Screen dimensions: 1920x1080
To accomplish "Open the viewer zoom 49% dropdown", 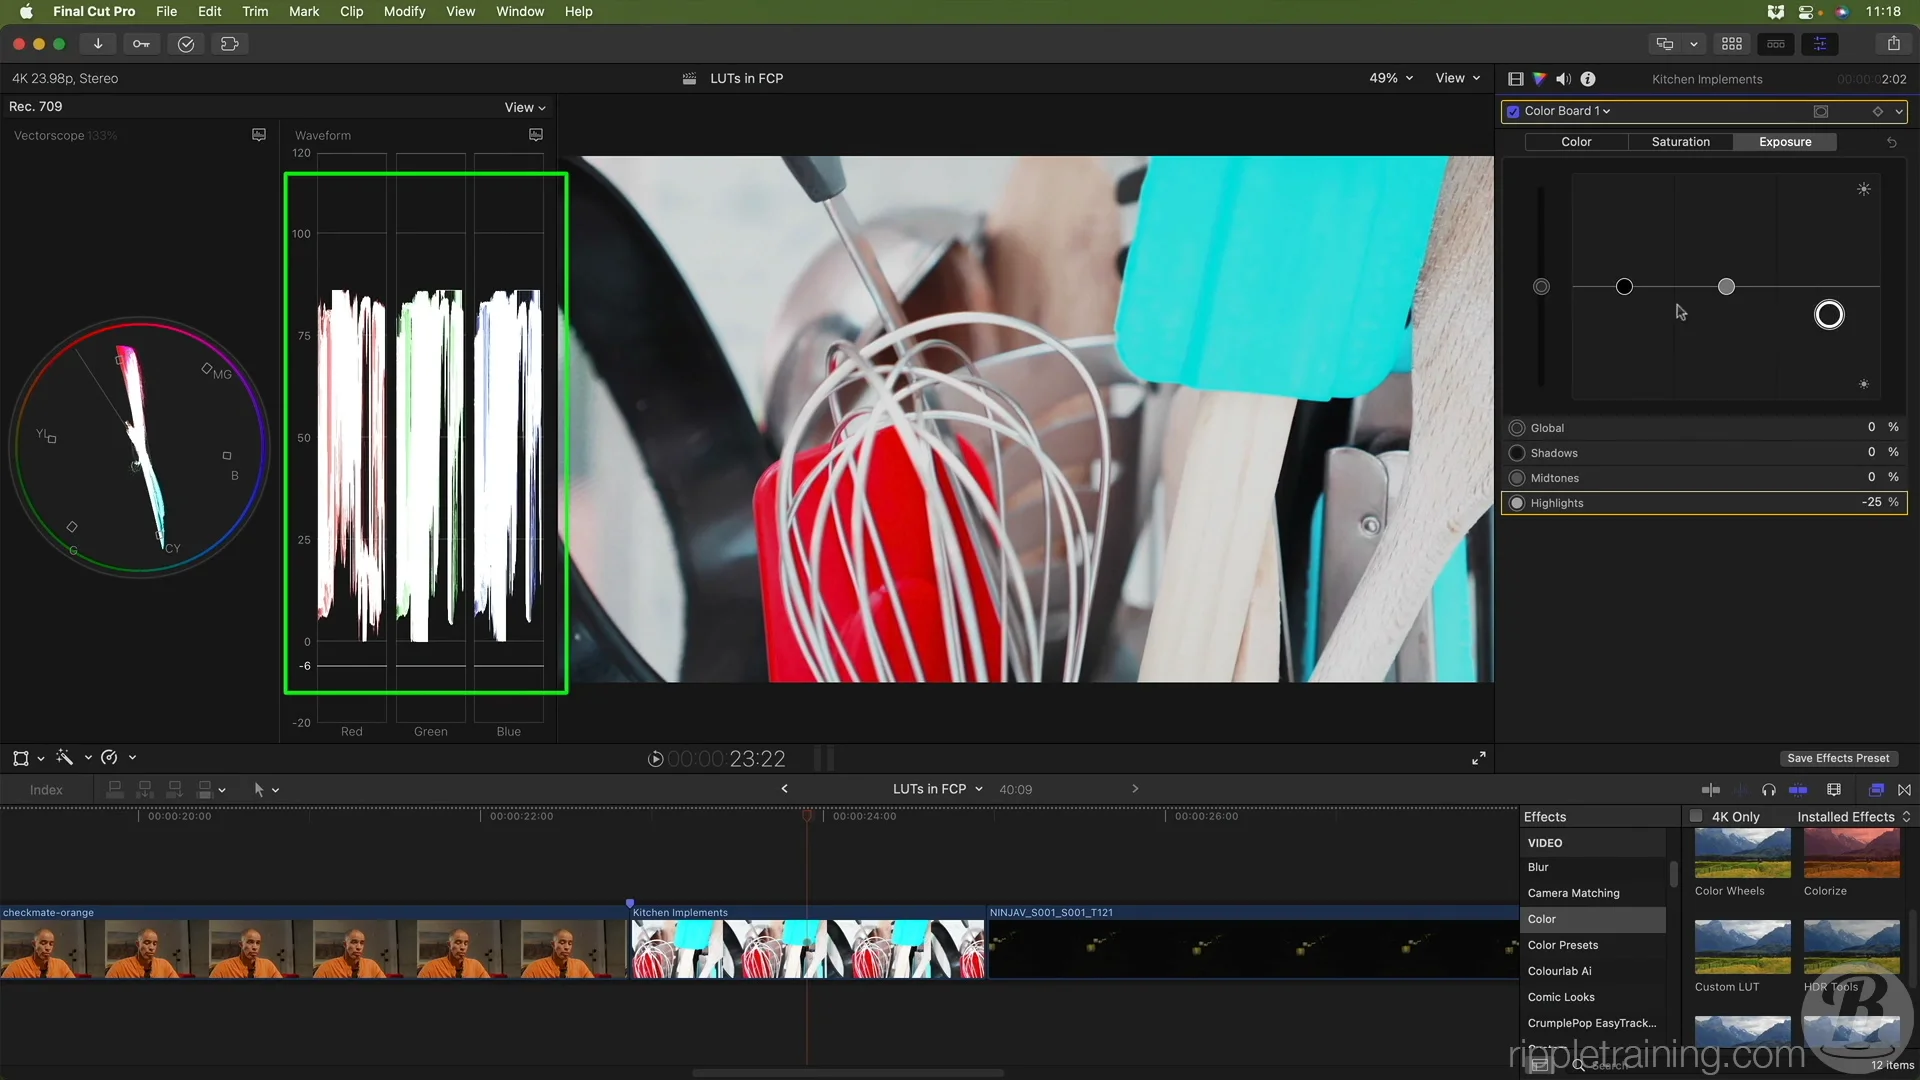I will pos(1391,78).
